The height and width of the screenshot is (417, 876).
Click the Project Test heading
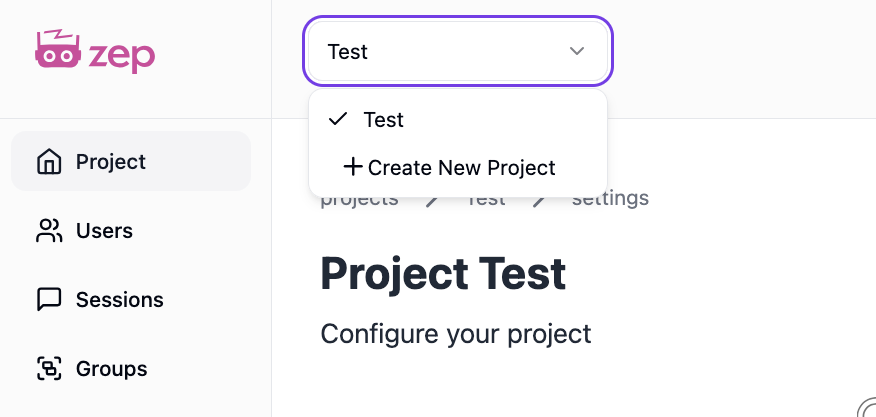[443, 273]
